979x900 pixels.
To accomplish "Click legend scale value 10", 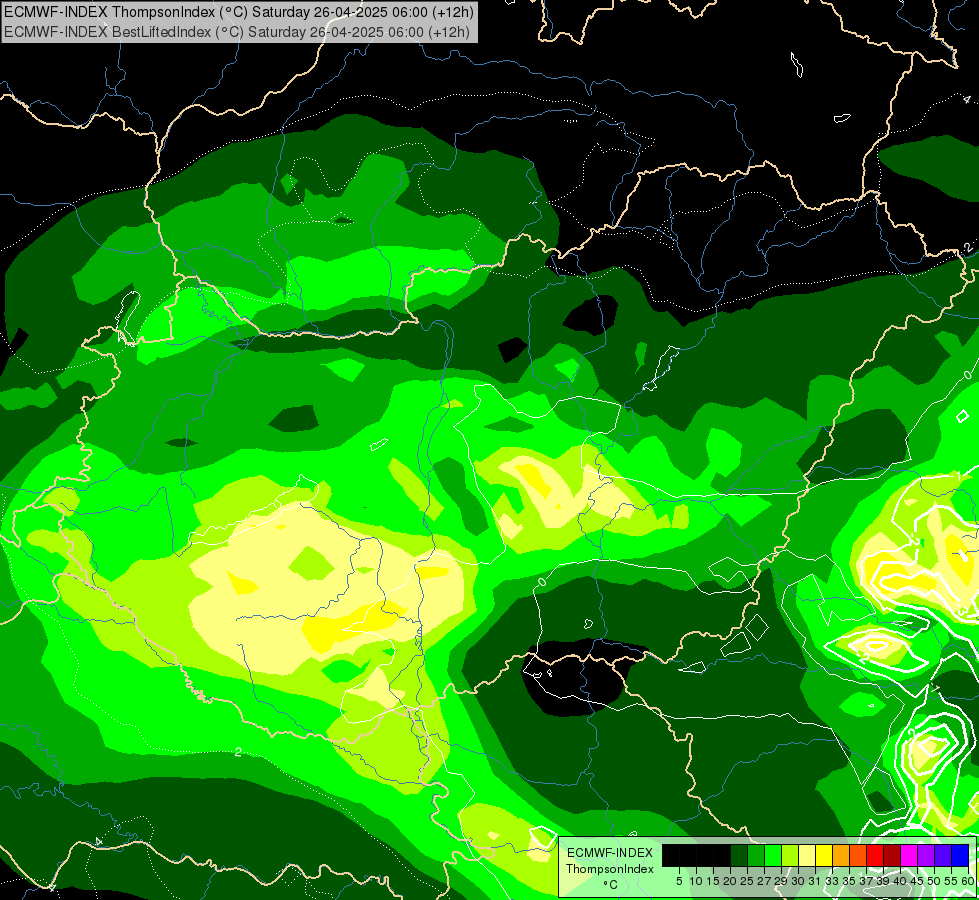I will pos(696,881).
